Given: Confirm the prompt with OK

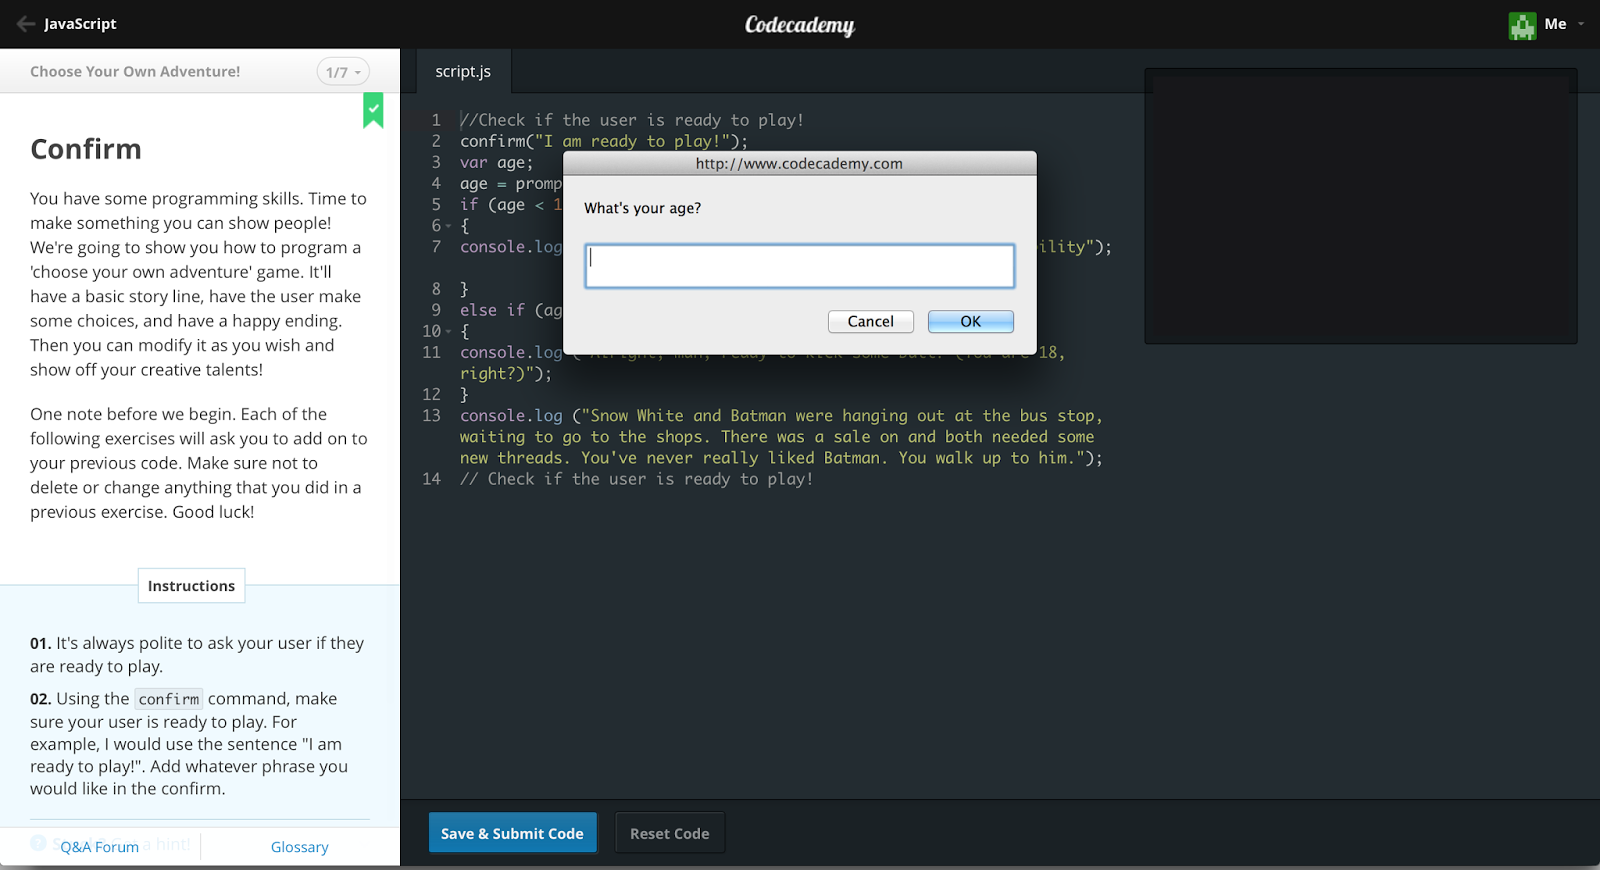Looking at the screenshot, I should coord(971,321).
